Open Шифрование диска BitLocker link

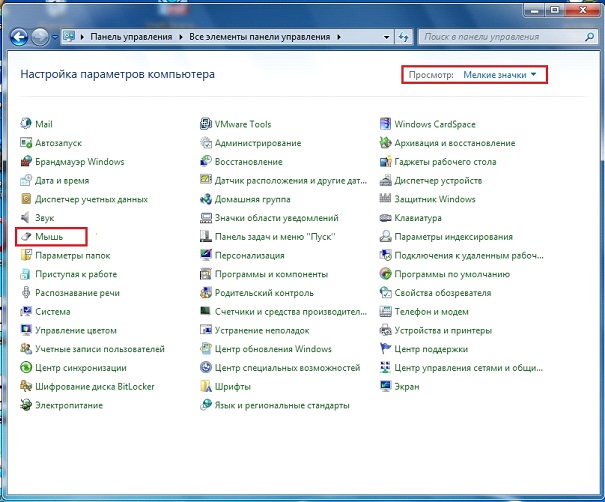(x=95, y=386)
